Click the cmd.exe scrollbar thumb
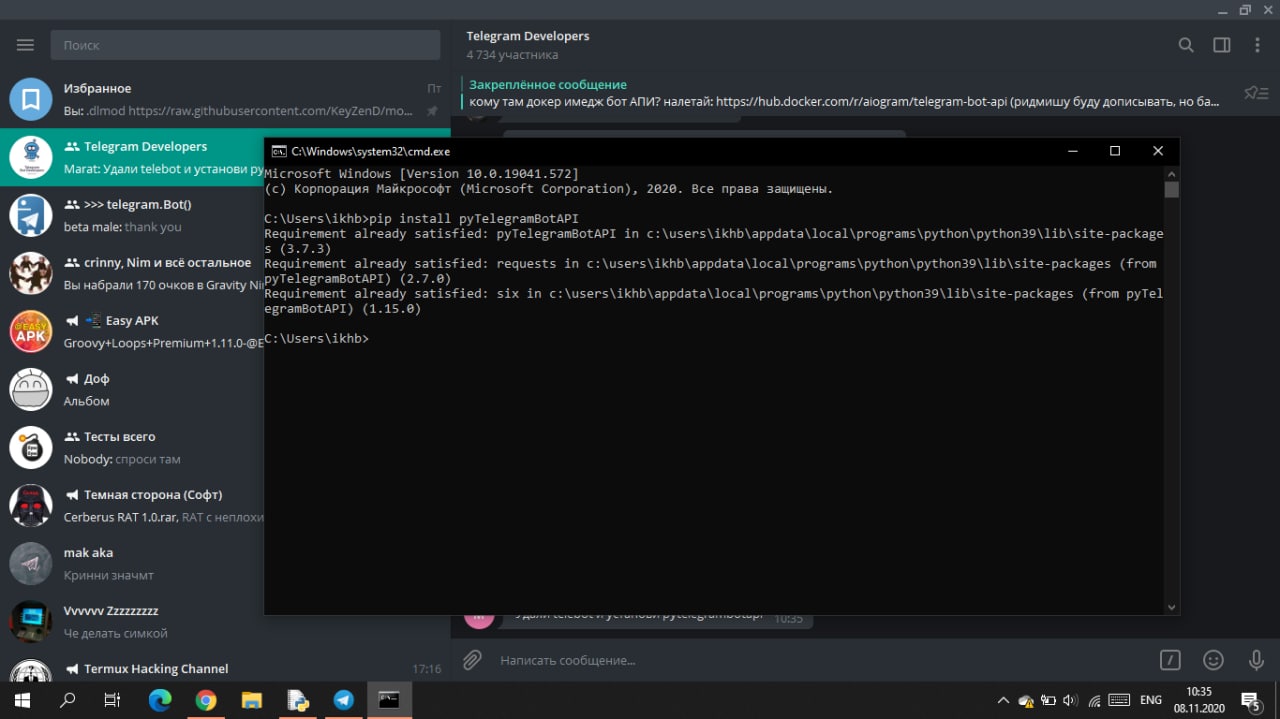 (x=1171, y=190)
